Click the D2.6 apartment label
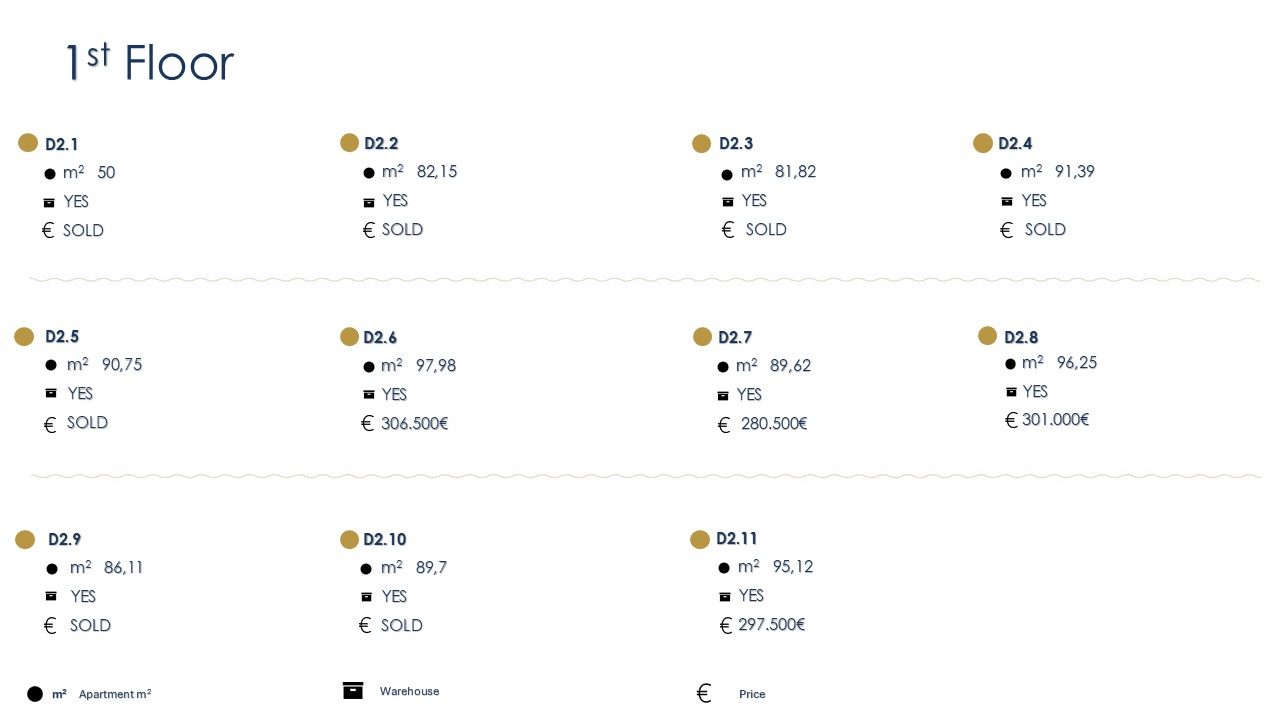The image size is (1280, 720). (380, 338)
